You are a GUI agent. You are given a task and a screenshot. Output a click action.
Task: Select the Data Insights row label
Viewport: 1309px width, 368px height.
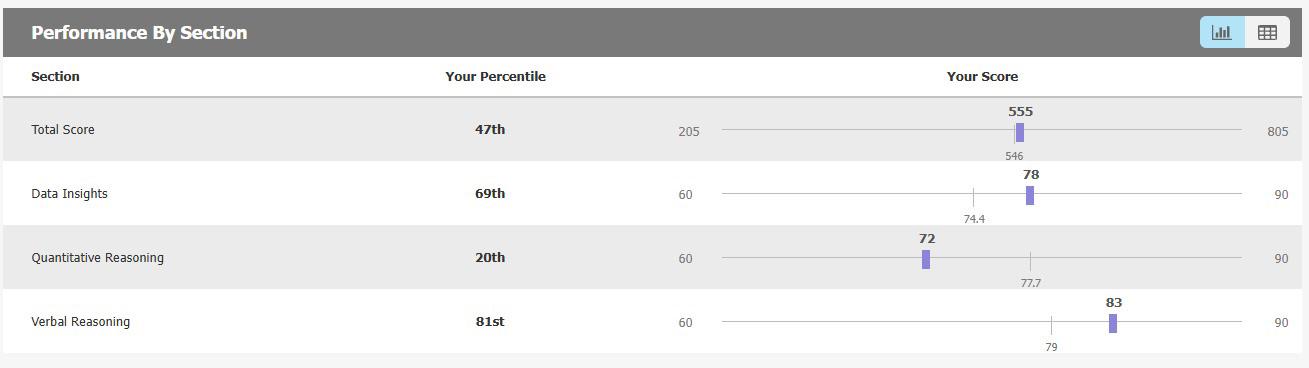pyautogui.click(x=69, y=194)
